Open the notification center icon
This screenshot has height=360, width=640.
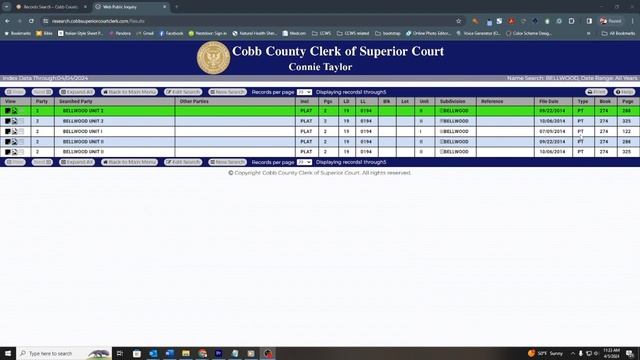tap(630, 353)
